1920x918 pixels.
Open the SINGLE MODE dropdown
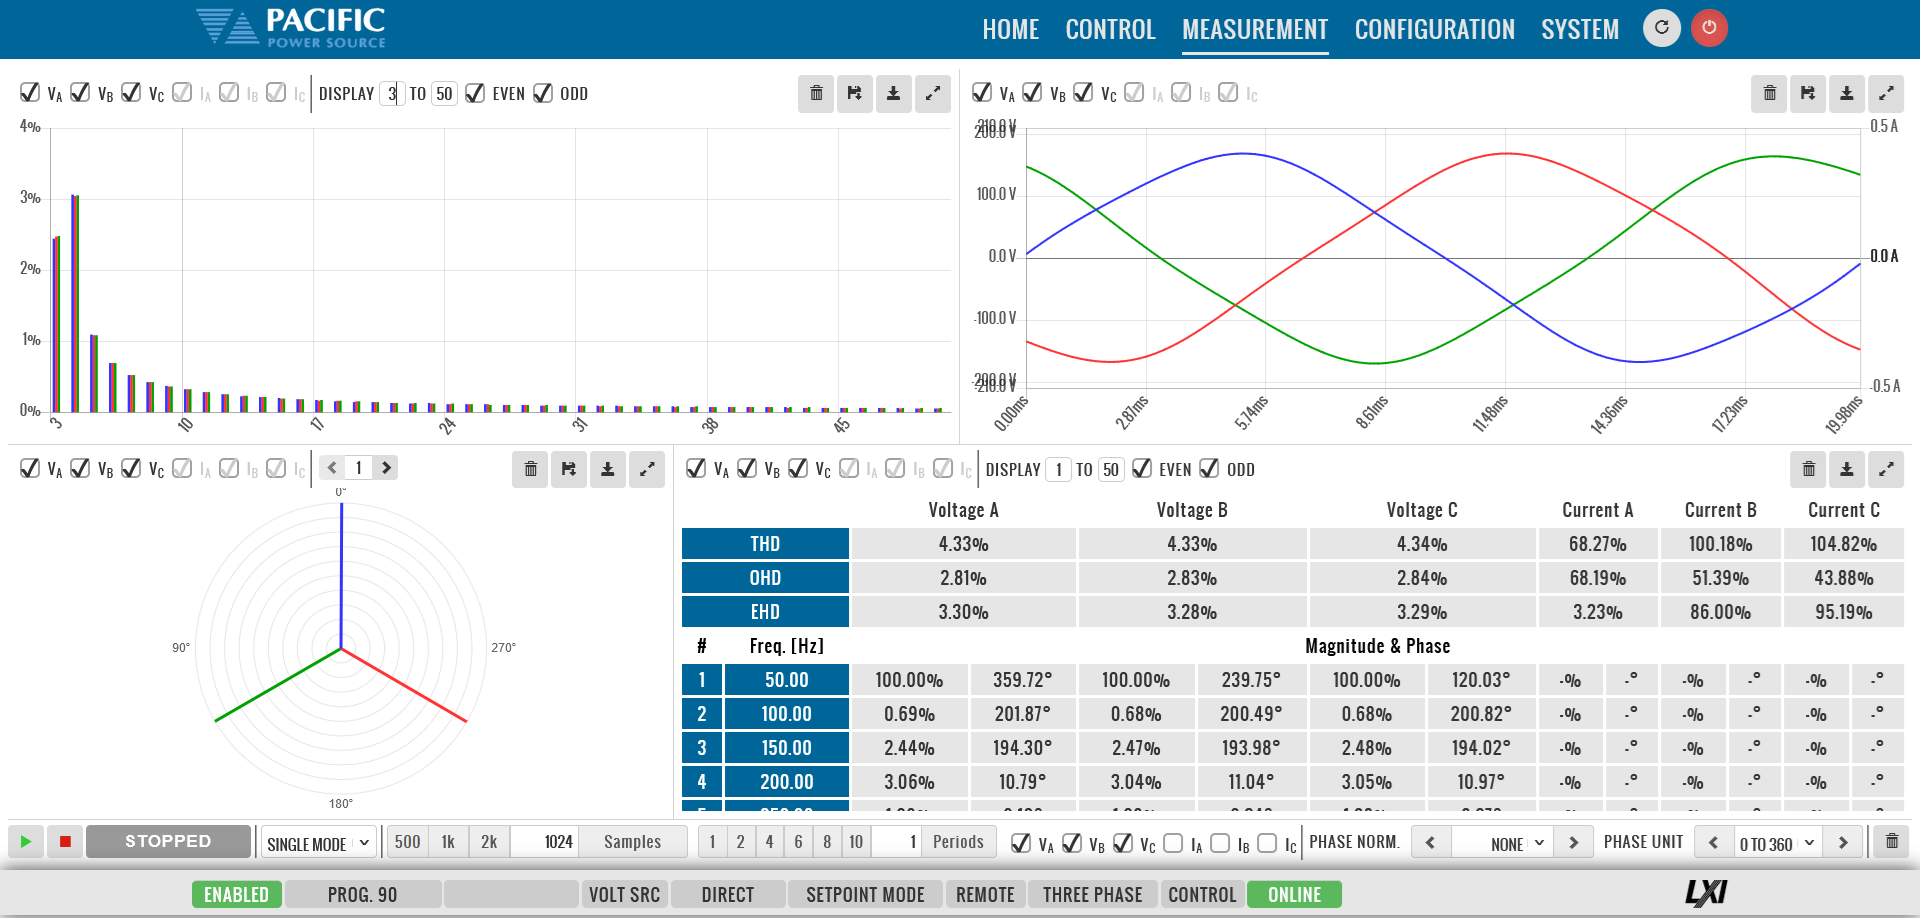click(317, 843)
